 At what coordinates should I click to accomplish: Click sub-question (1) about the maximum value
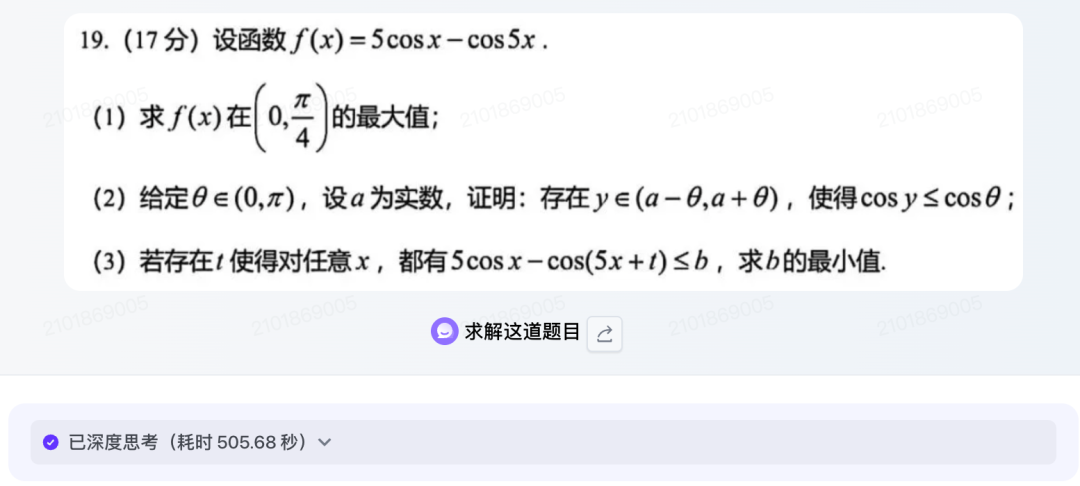(267, 119)
